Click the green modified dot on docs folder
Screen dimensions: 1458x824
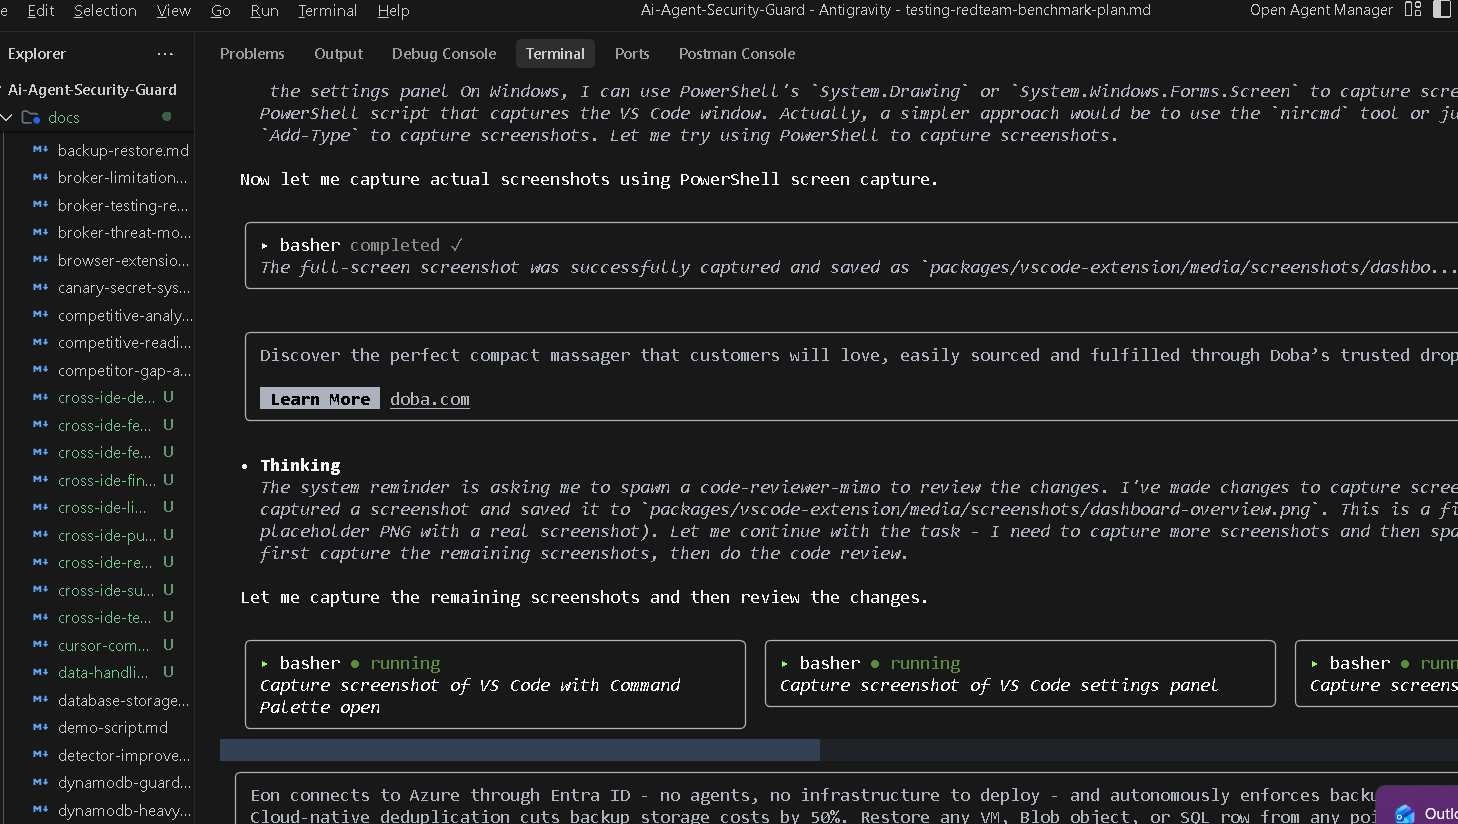[x=166, y=117]
